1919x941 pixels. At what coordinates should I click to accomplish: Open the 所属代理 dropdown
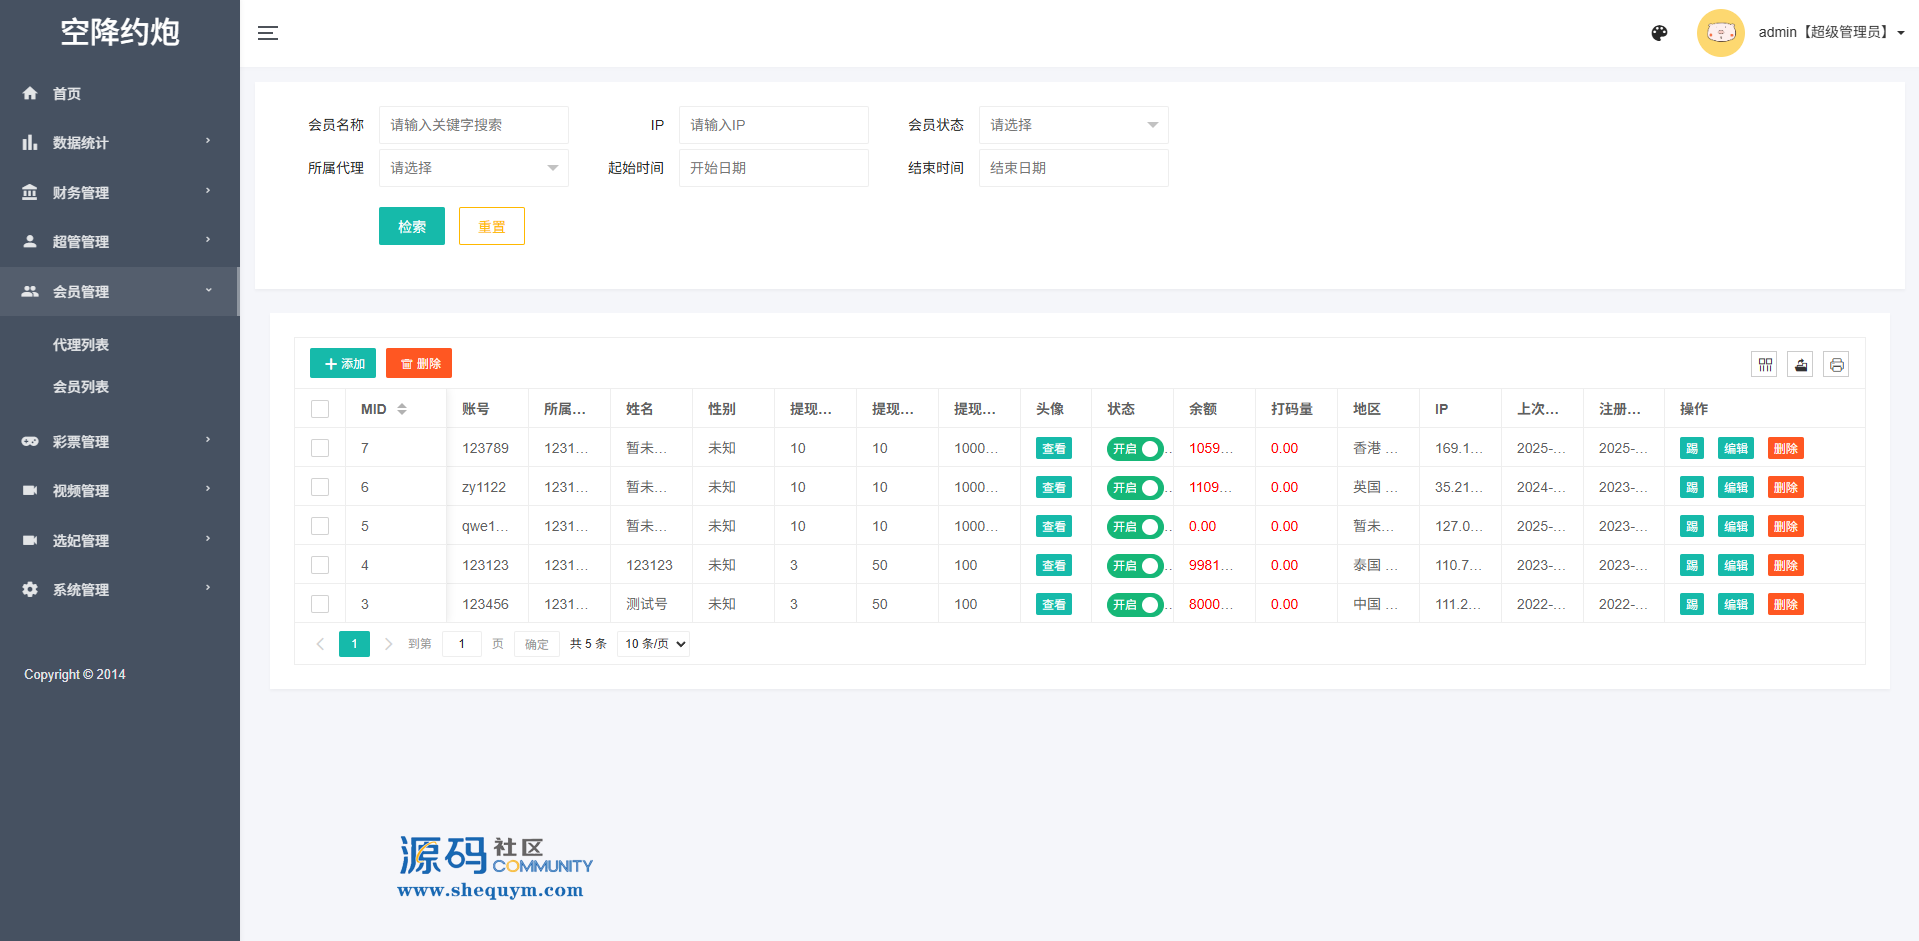coord(473,168)
